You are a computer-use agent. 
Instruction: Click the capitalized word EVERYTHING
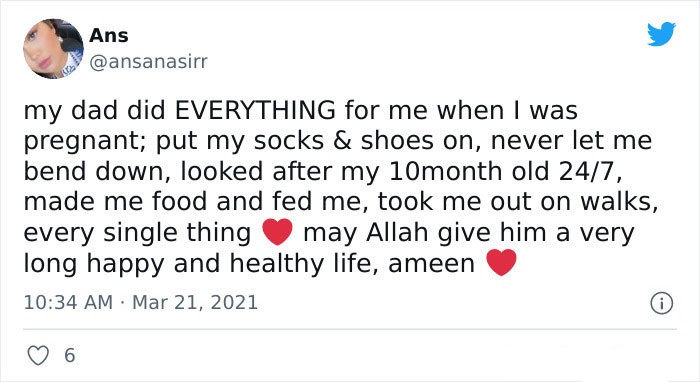(x=255, y=110)
